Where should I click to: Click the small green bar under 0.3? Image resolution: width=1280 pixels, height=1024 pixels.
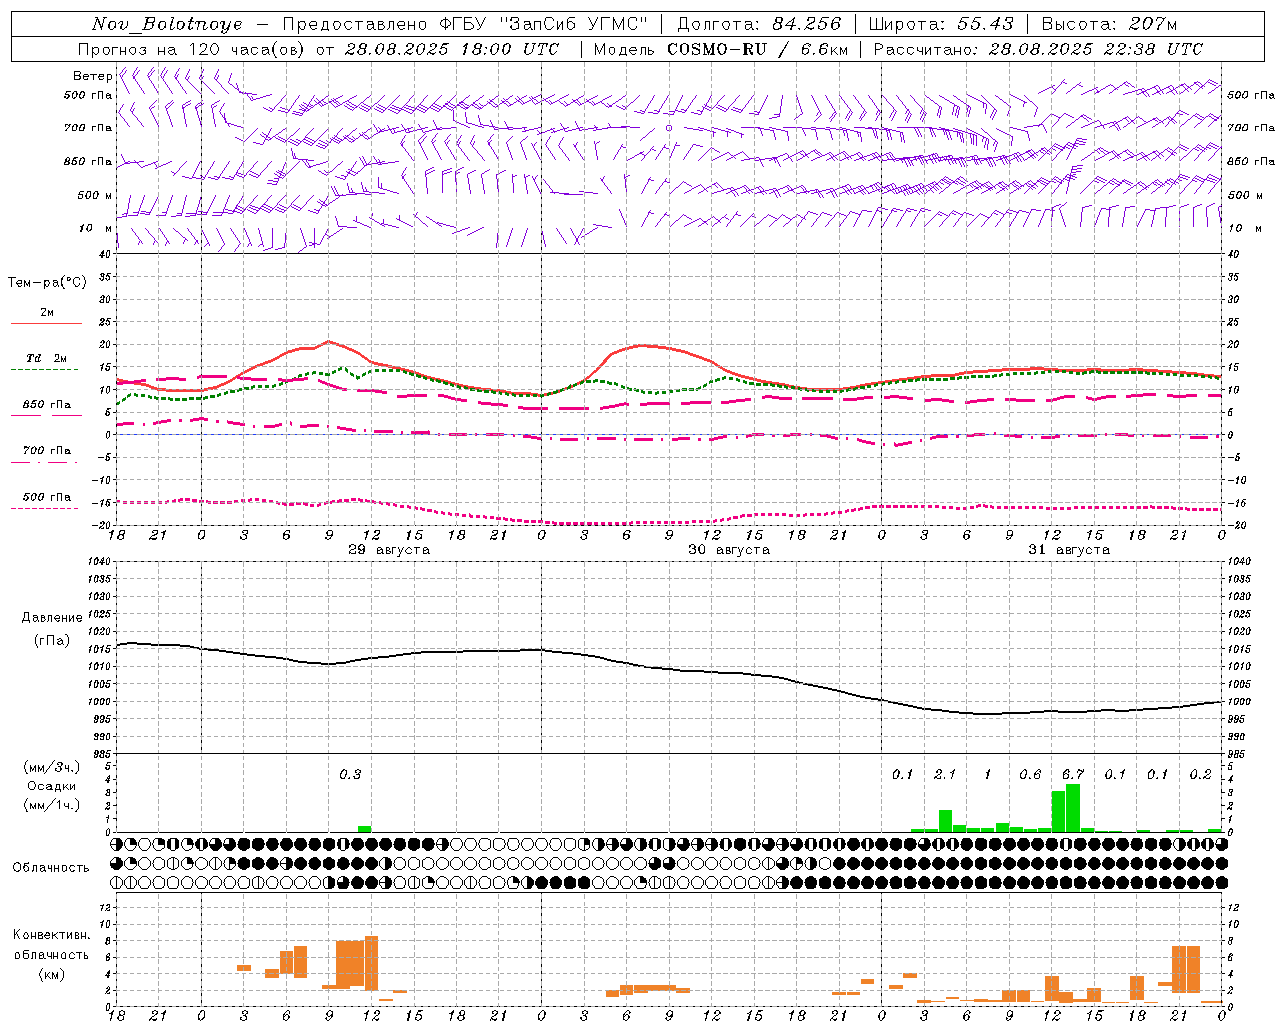364,829
